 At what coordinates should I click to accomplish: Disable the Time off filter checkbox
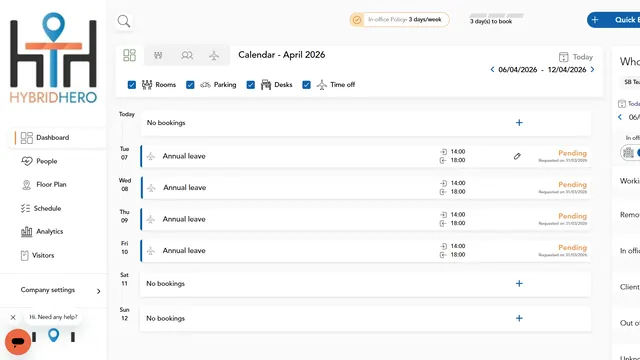[307, 84]
